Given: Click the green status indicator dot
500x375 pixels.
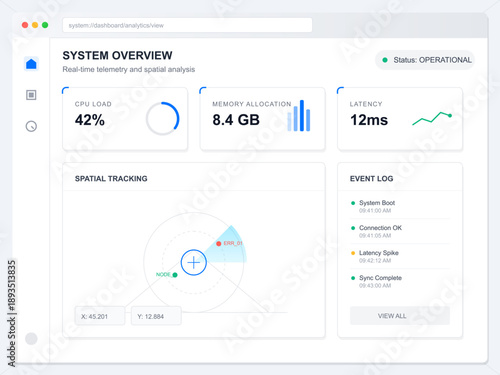Looking at the screenshot, I should 385,60.
